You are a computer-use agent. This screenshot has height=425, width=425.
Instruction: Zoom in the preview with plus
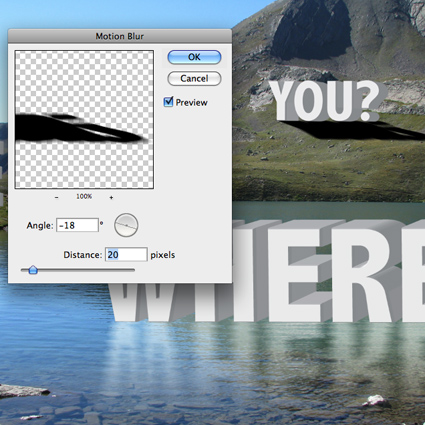click(x=111, y=197)
